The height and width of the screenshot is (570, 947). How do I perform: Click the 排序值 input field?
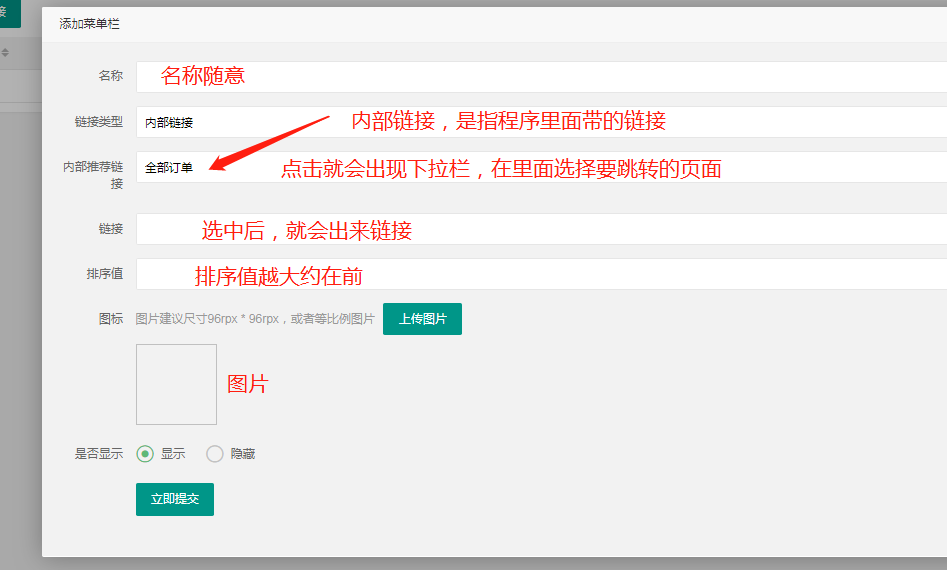(x=541, y=274)
